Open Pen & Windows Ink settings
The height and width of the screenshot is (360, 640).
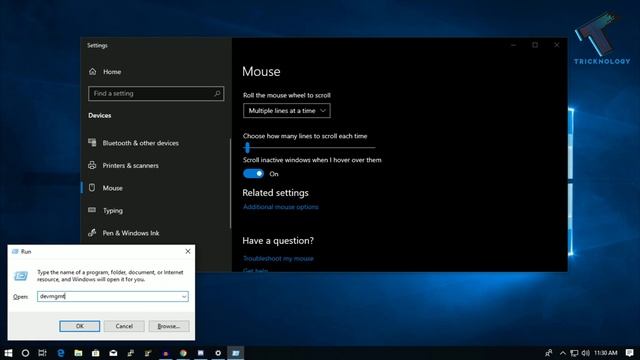point(131,233)
